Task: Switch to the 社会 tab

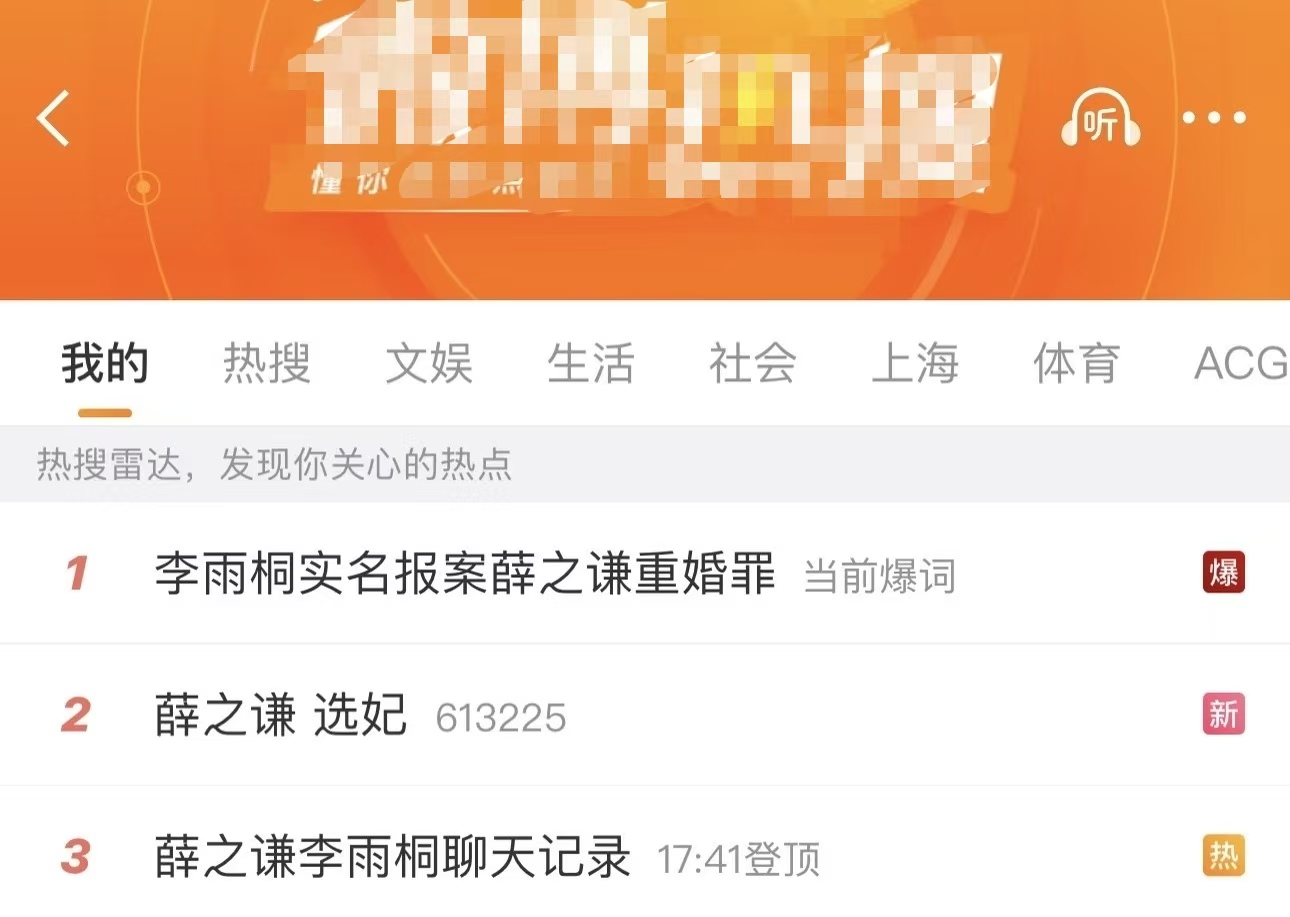Action: point(753,364)
